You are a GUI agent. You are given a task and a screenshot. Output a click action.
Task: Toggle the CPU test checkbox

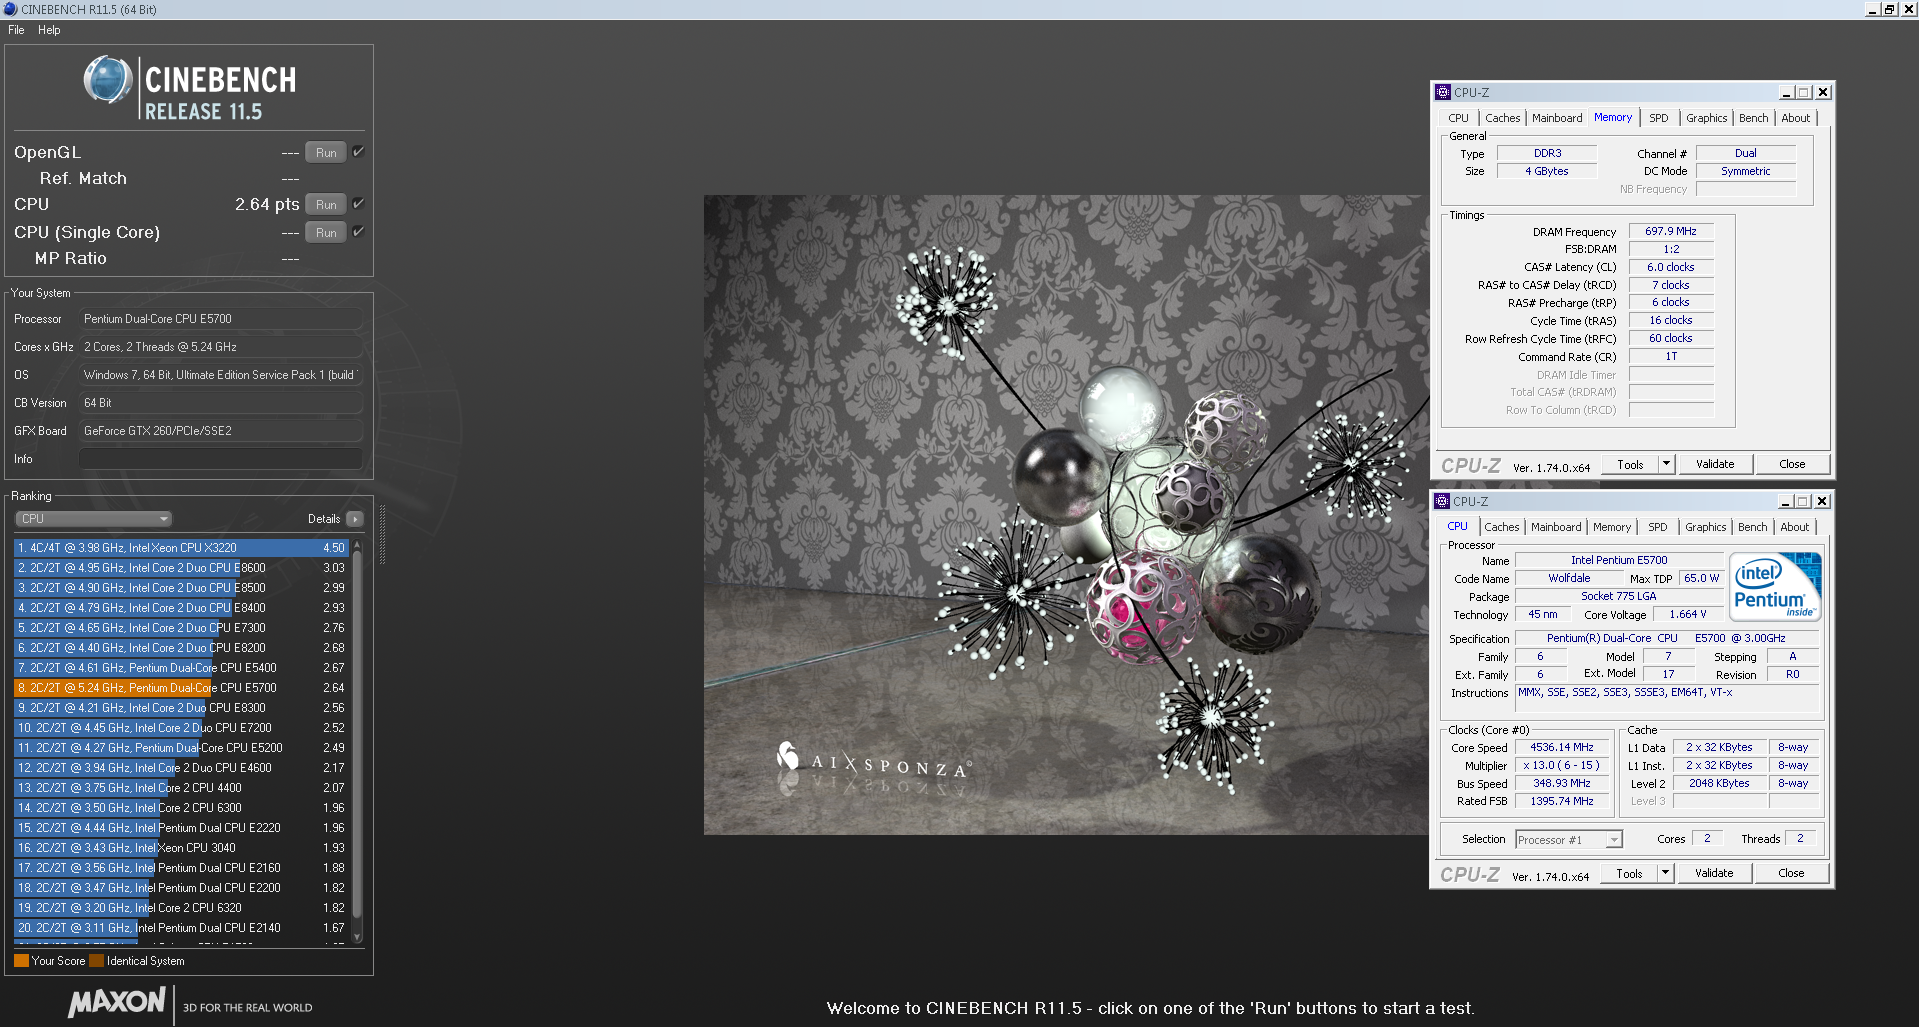click(358, 204)
